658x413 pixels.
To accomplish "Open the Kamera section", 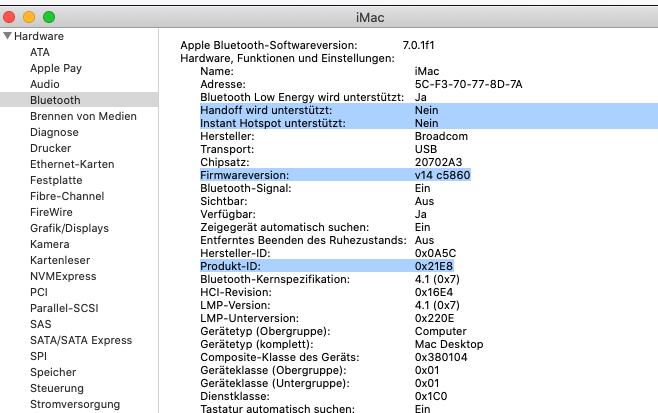I will (x=50, y=244).
